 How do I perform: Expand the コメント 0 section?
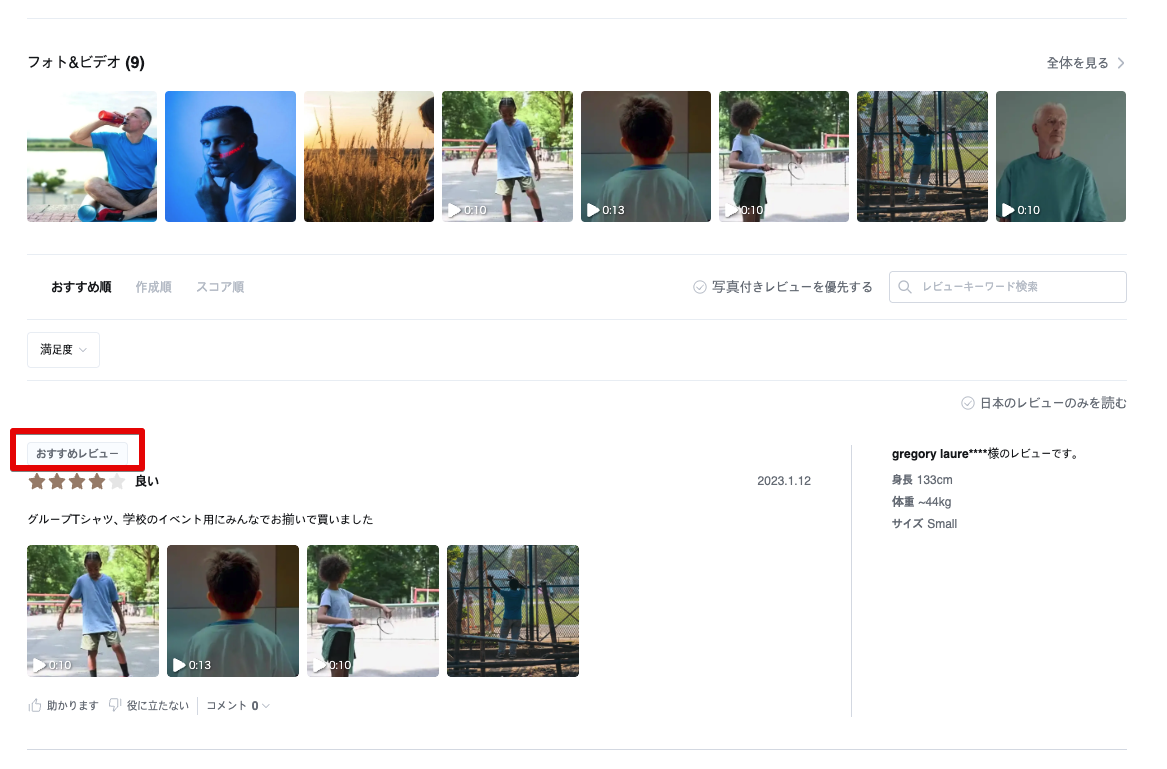point(238,705)
